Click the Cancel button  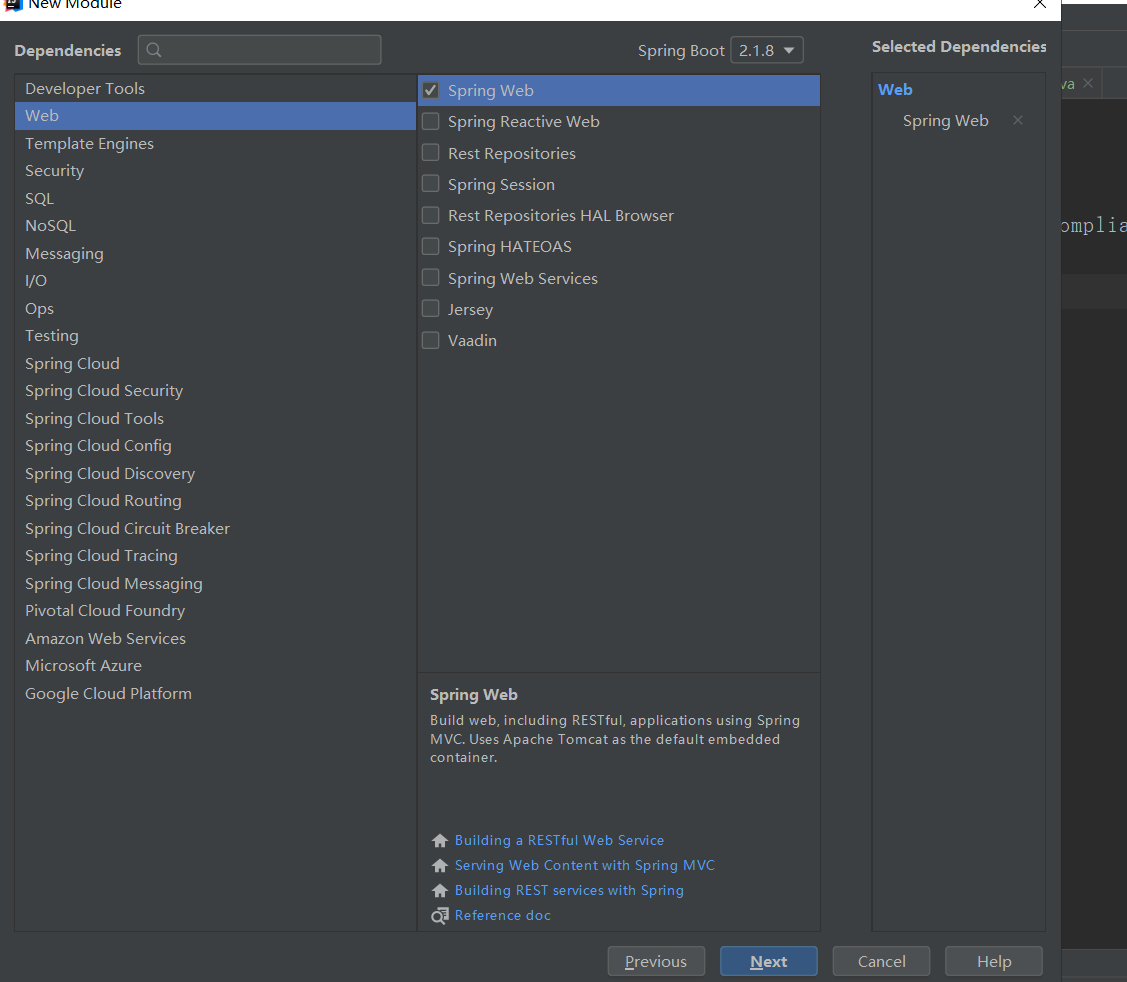pos(881,961)
